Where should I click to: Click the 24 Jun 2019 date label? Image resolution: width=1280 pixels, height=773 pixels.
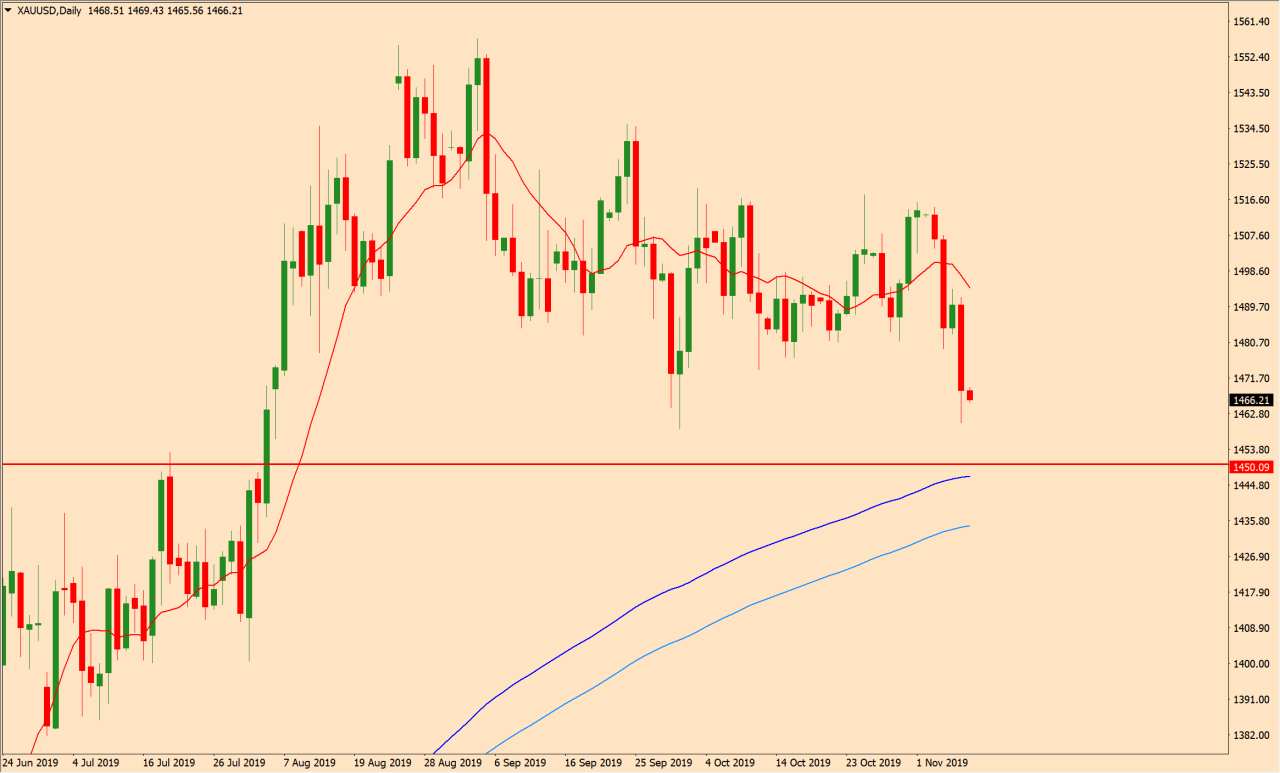click(x=30, y=763)
